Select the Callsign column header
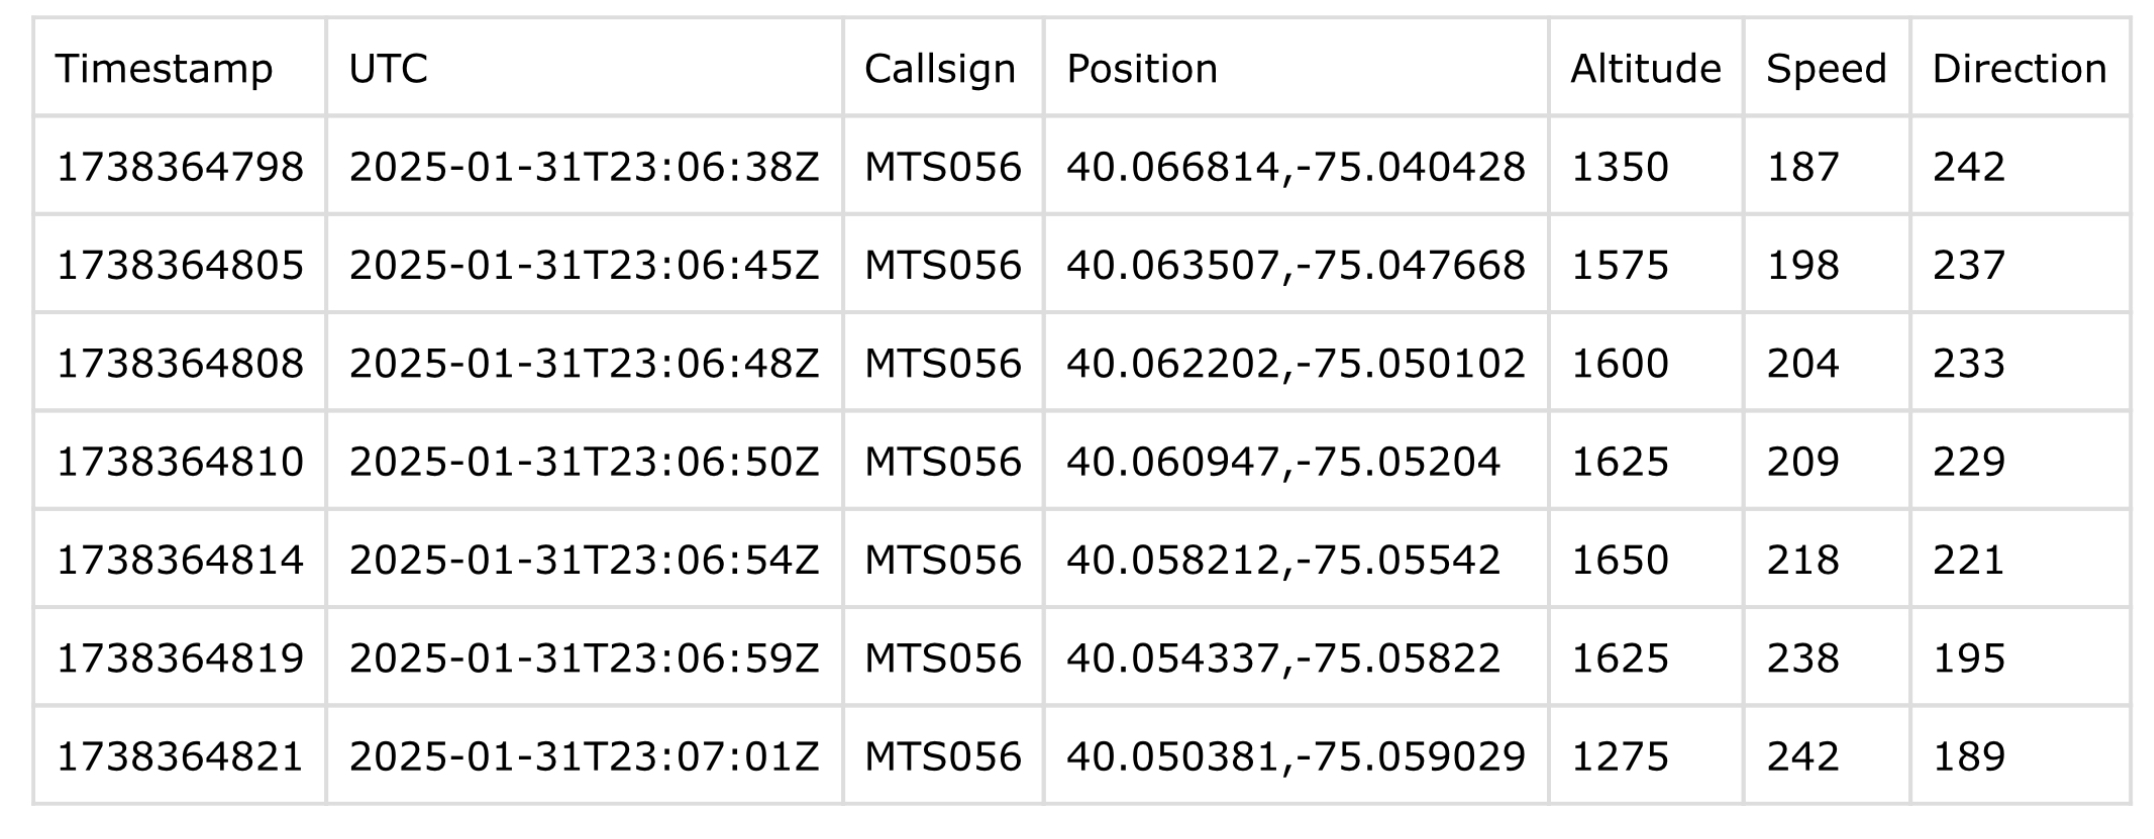The image size is (2154, 839). pyautogui.click(x=940, y=69)
